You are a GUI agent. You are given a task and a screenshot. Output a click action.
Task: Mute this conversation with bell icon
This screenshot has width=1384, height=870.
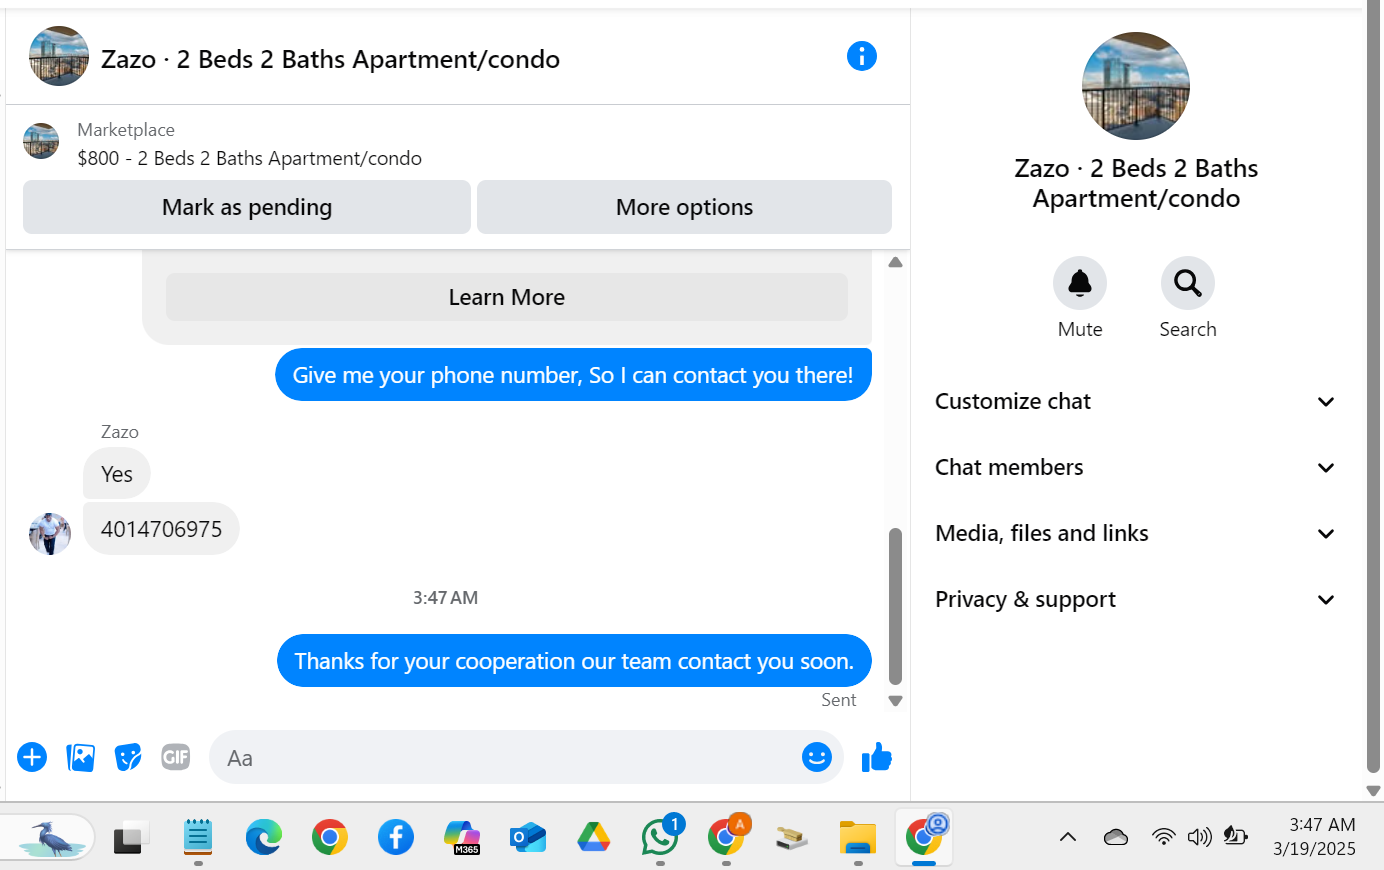[1080, 283]
